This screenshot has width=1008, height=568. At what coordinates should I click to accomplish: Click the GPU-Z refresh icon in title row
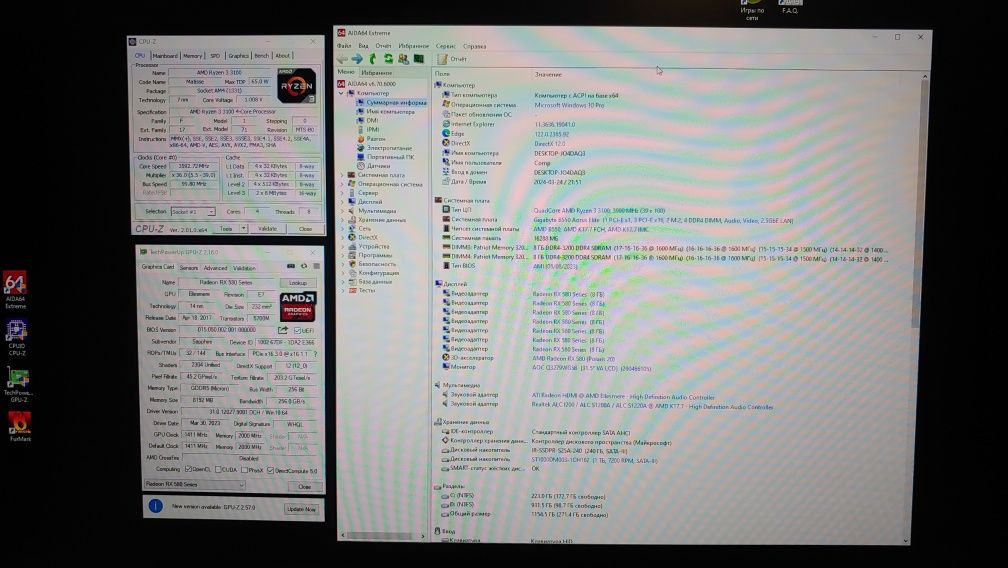303,266
